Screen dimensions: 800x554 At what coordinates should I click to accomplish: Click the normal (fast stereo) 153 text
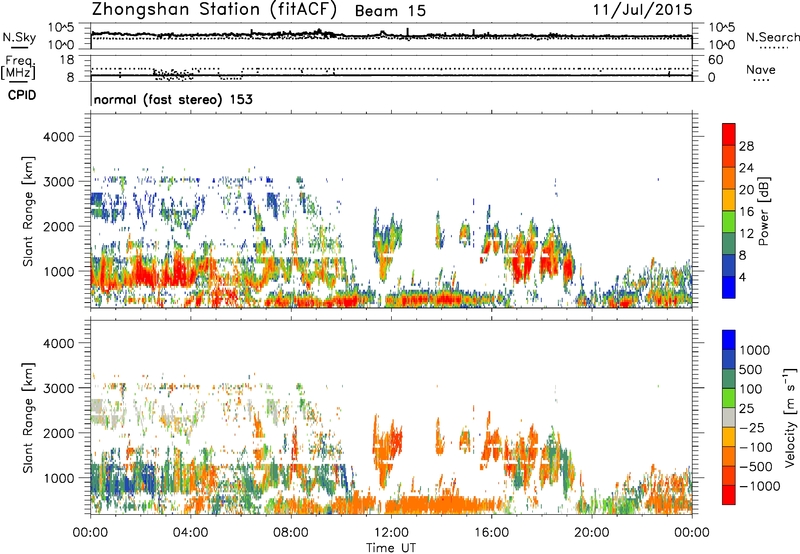(x=173, y=99)
